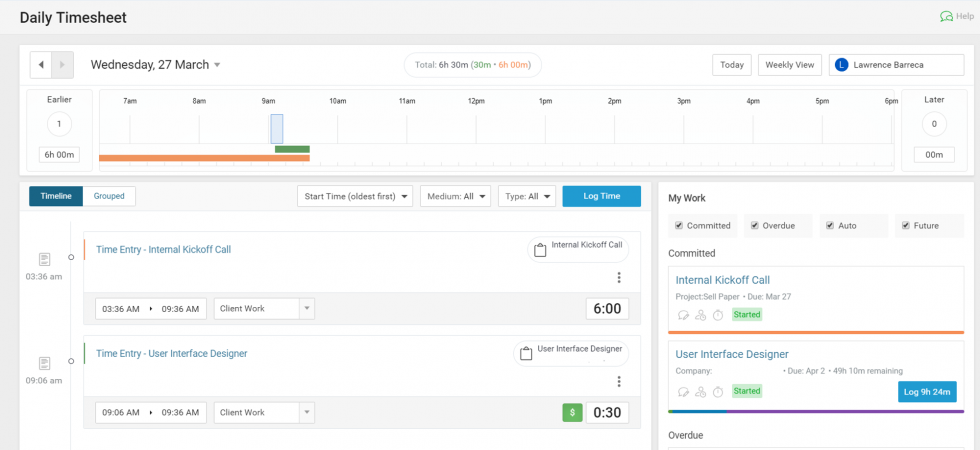Click the green time bar on the timeline

click(292, 149)
